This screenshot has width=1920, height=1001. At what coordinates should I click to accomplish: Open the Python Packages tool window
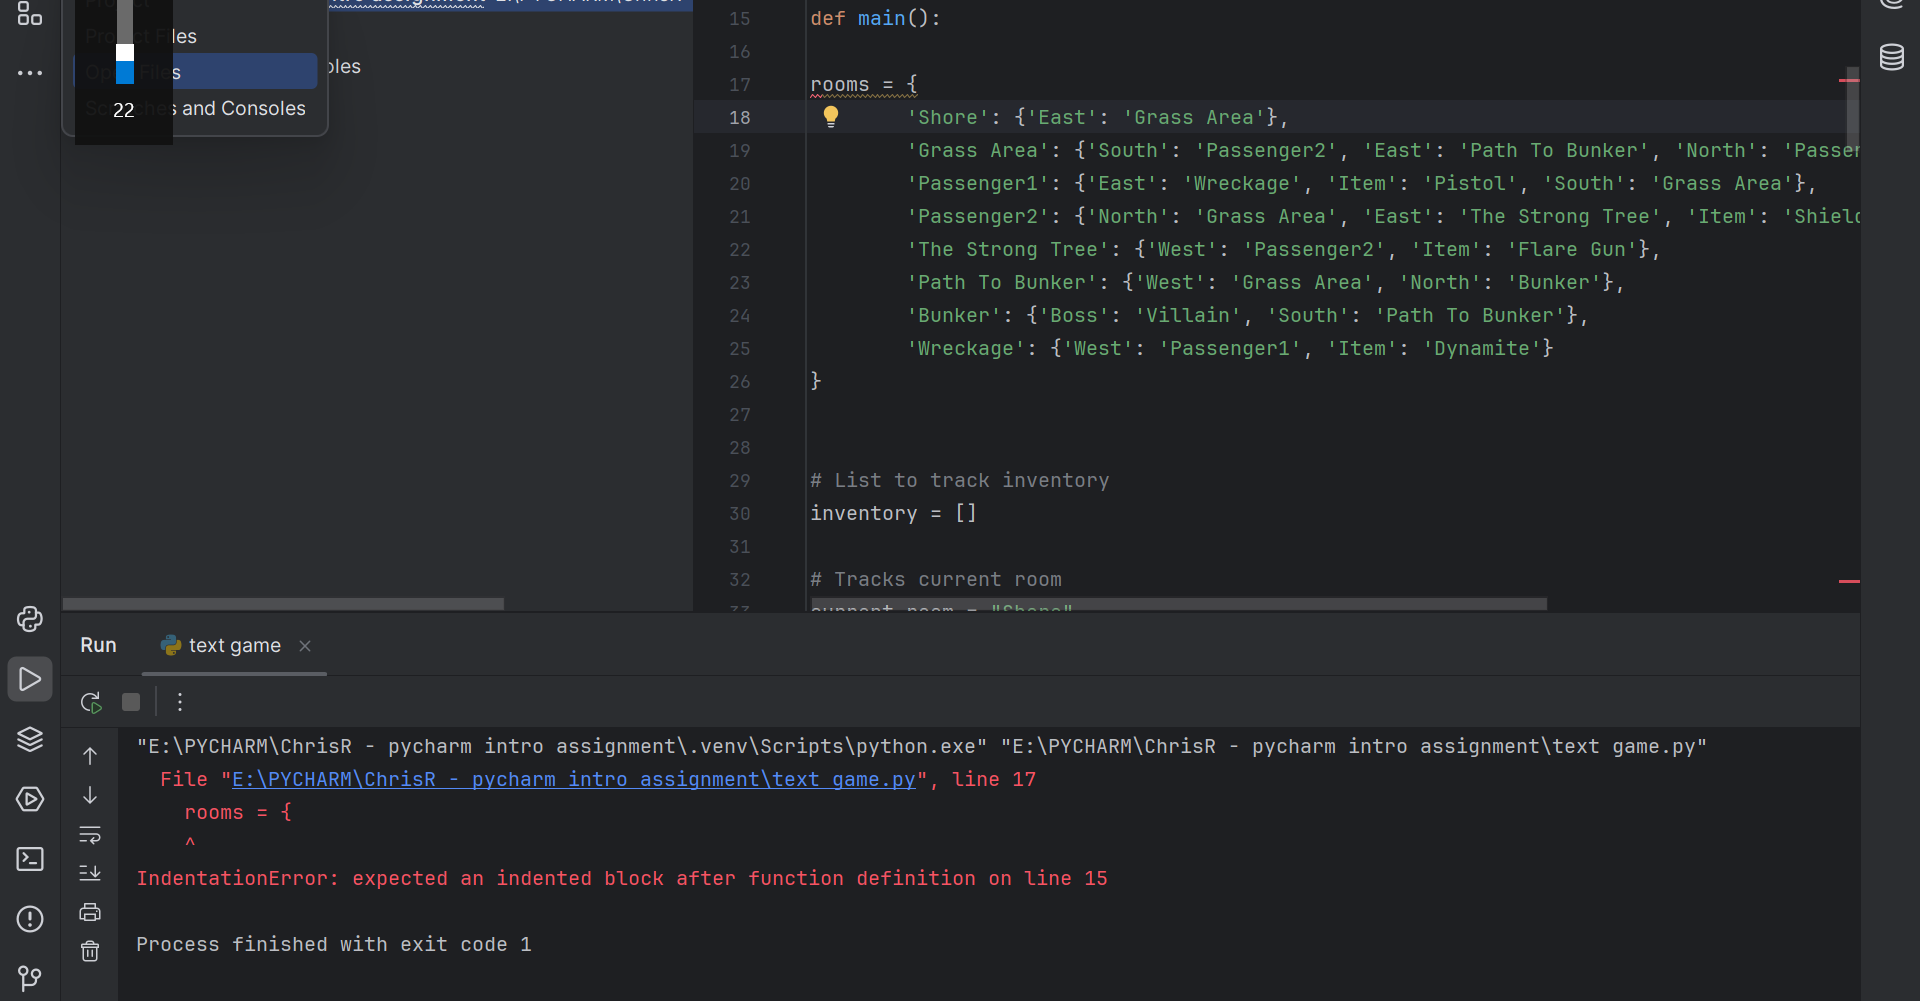coord(30,740)
